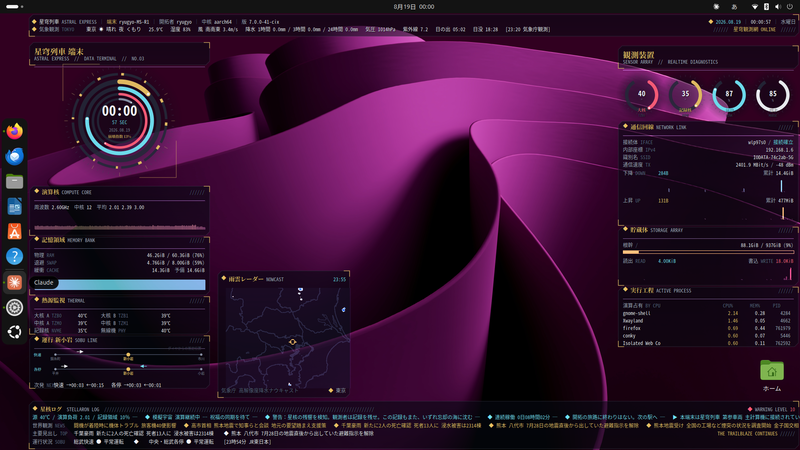This screenshot has height=450, width=800.
Task: Click the 東京 label under the radar
Action: (338, 390)
